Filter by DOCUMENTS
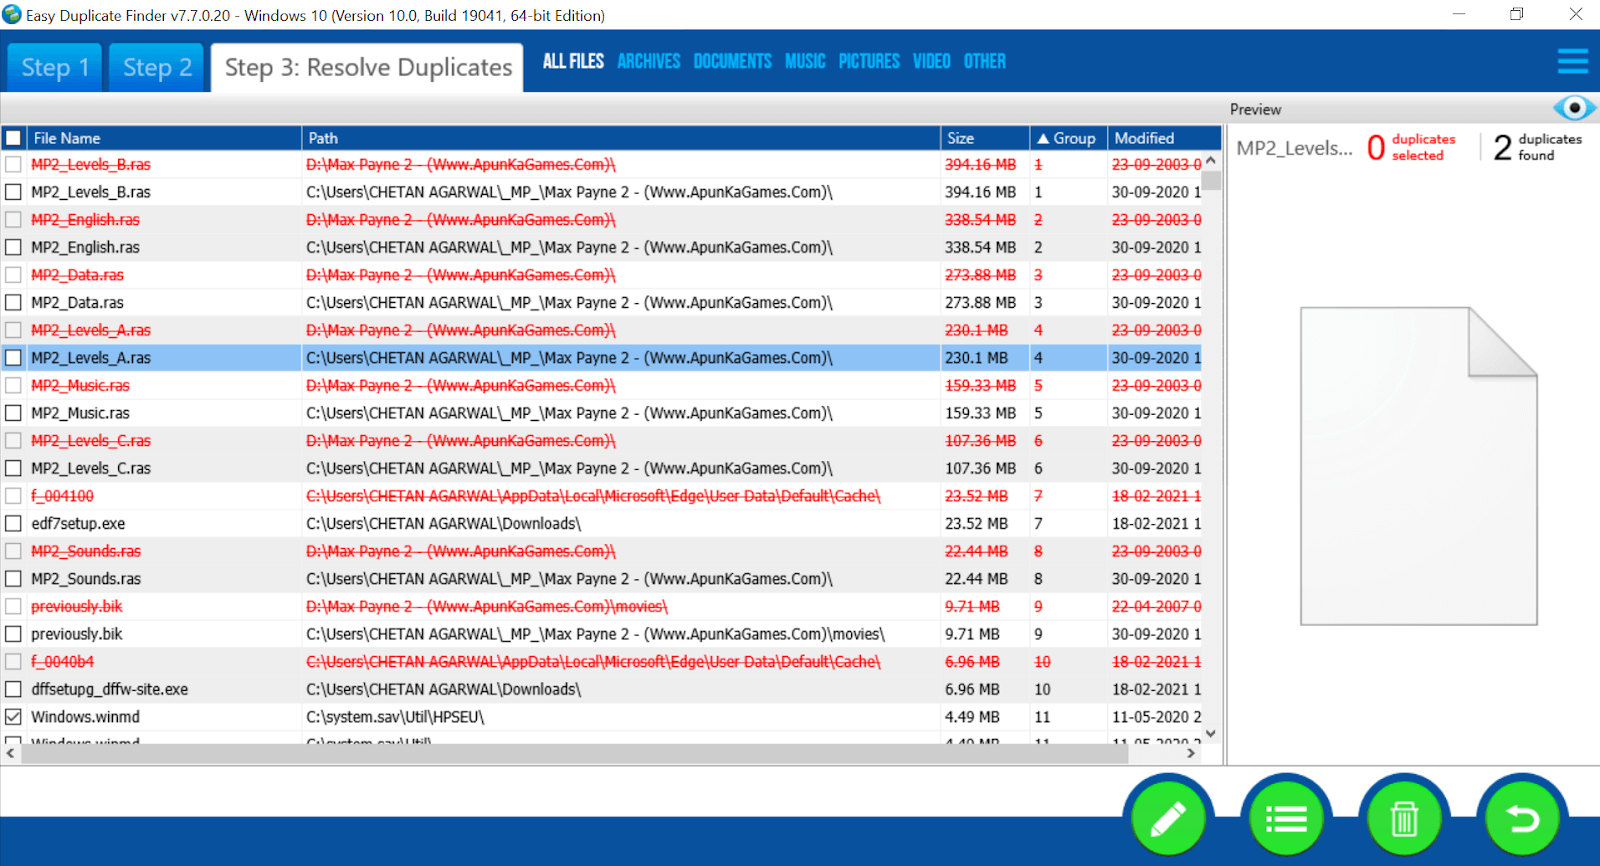Screen dimensions: 1600x866 coord(732,61)
